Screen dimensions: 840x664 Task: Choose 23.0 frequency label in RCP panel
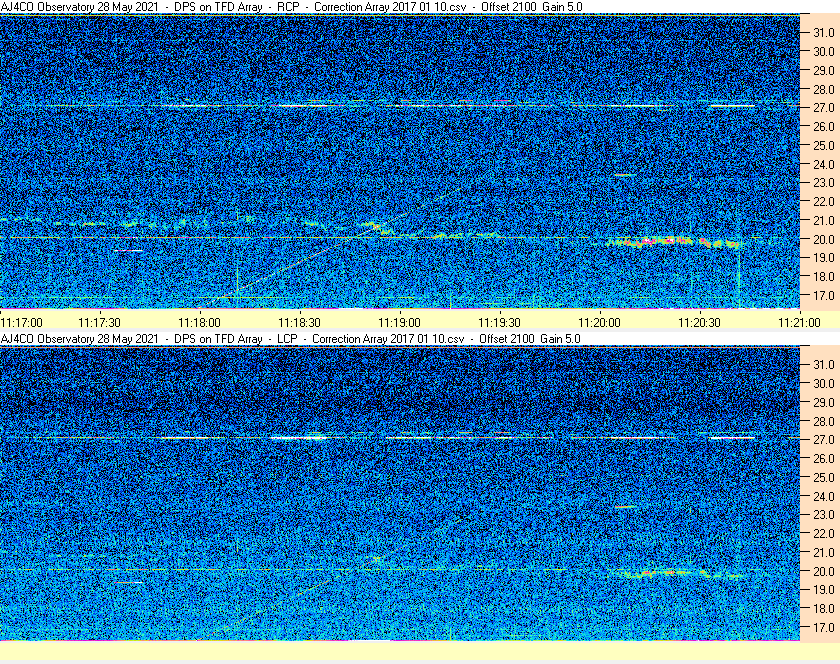(x=824, y=183)
